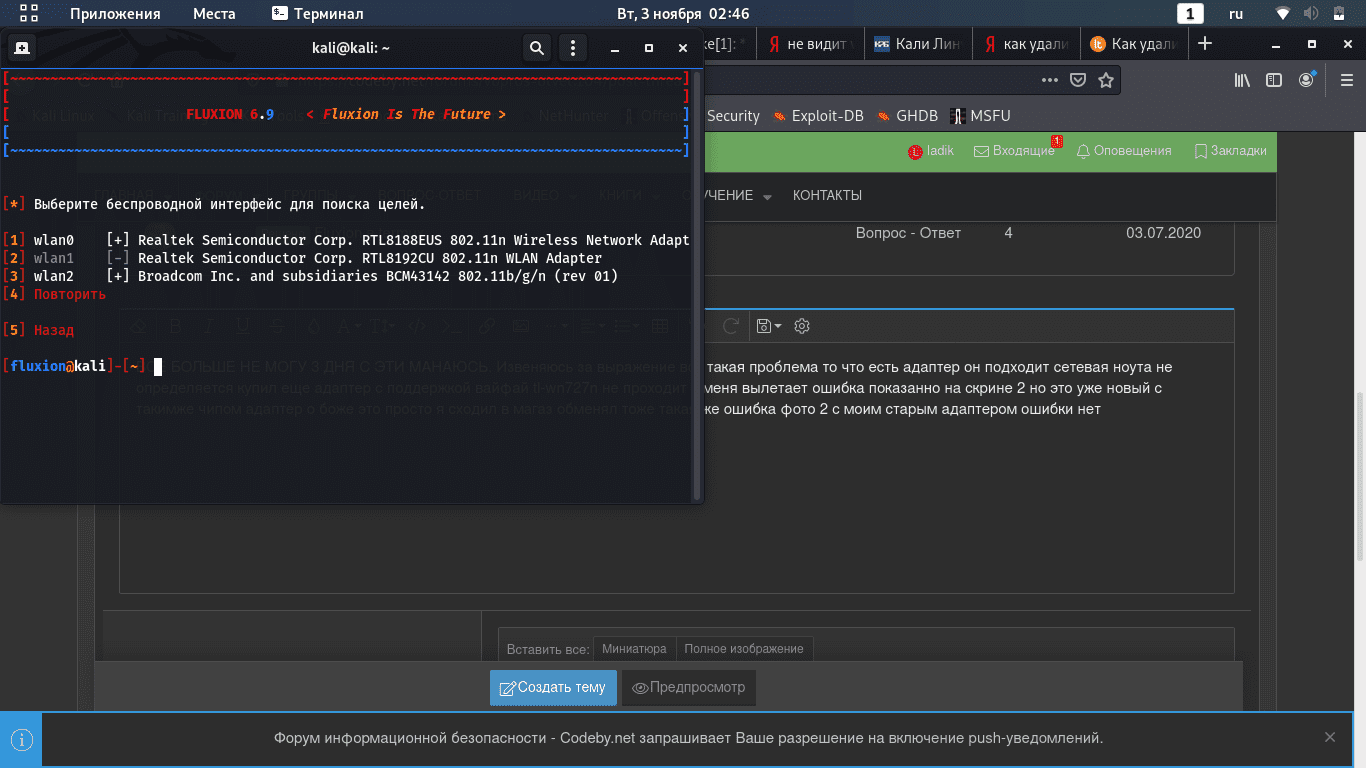Bookmark this page with the star icon
Viewport: 1366px width, 768px height.
[x=1106, y=80]
